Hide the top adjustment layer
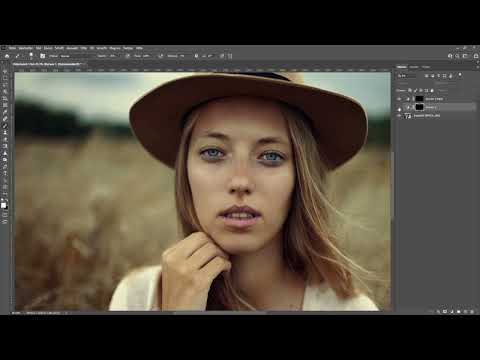 point(399,99)
